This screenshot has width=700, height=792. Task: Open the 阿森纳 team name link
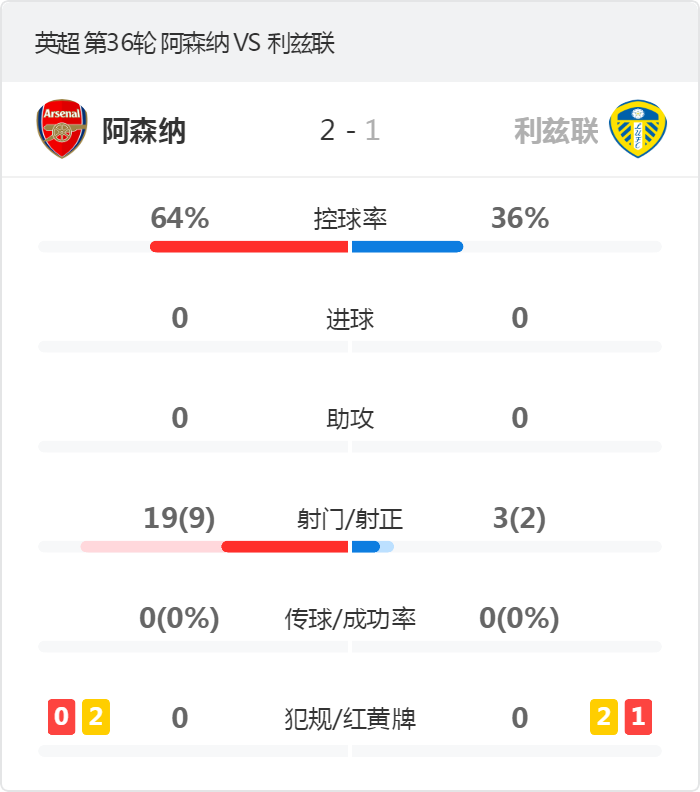(144, 131)
